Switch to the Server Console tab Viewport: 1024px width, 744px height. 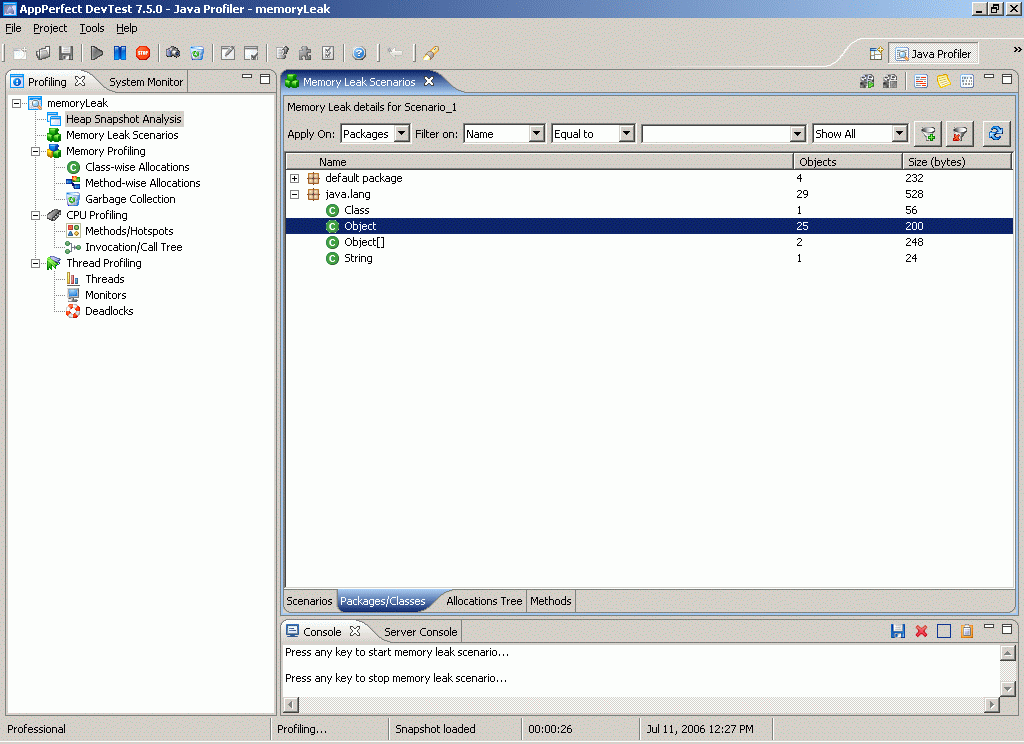pos(420,632)
